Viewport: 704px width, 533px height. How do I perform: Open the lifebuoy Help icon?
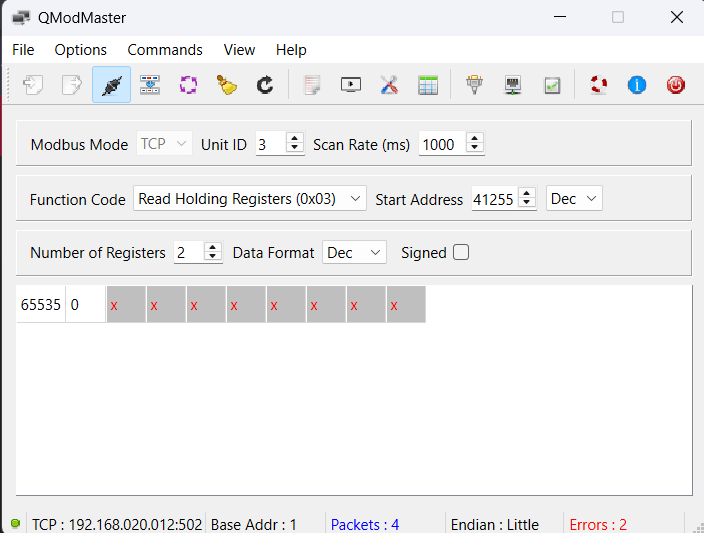pyautogui.click(x=598, y=85)
